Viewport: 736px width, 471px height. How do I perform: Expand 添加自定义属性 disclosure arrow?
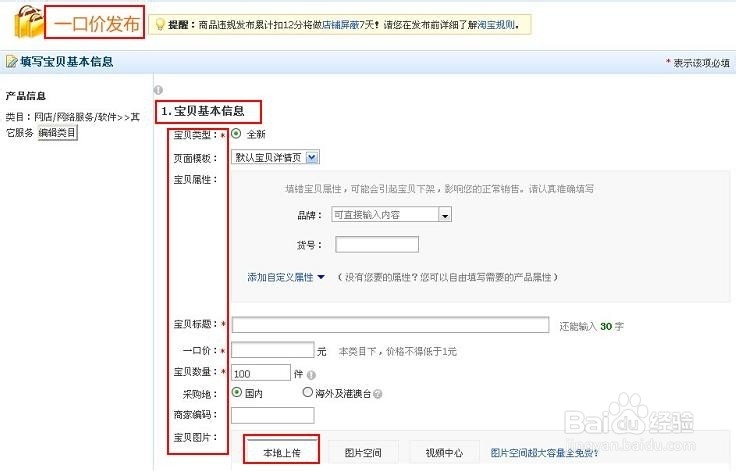click(321, 277)
